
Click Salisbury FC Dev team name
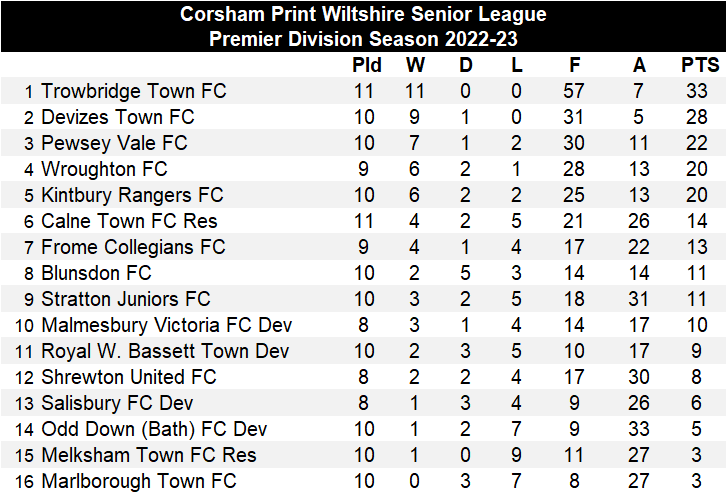coord(117,403)
